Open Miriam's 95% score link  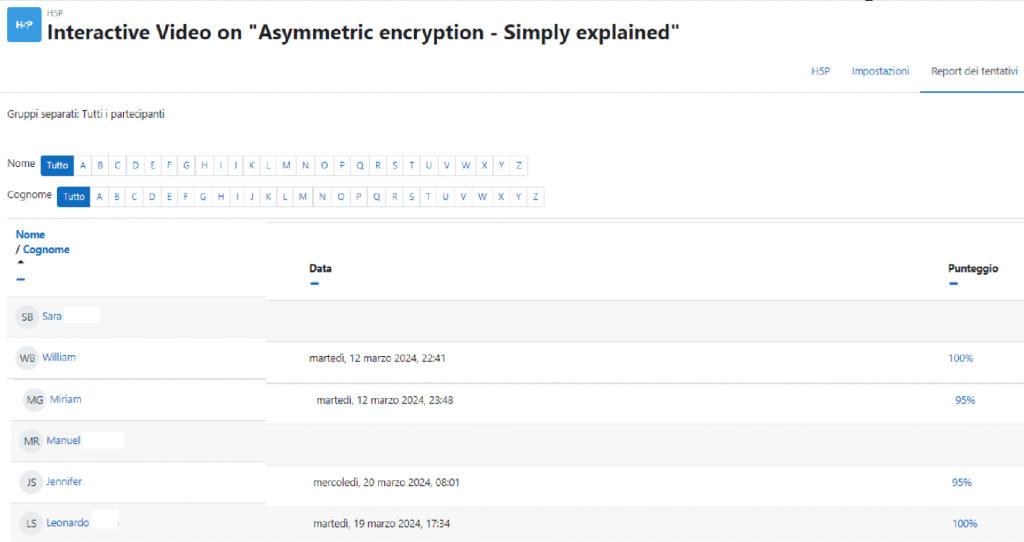tap(965, 400)
